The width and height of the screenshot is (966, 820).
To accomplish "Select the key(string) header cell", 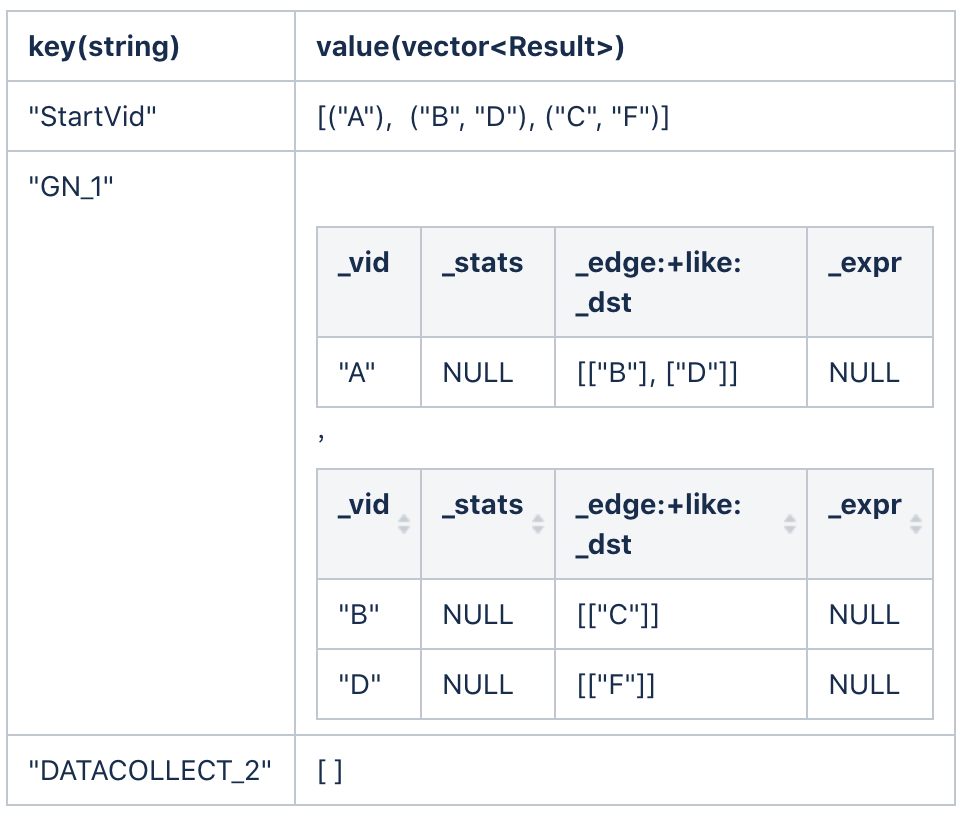I will point(151,46).
